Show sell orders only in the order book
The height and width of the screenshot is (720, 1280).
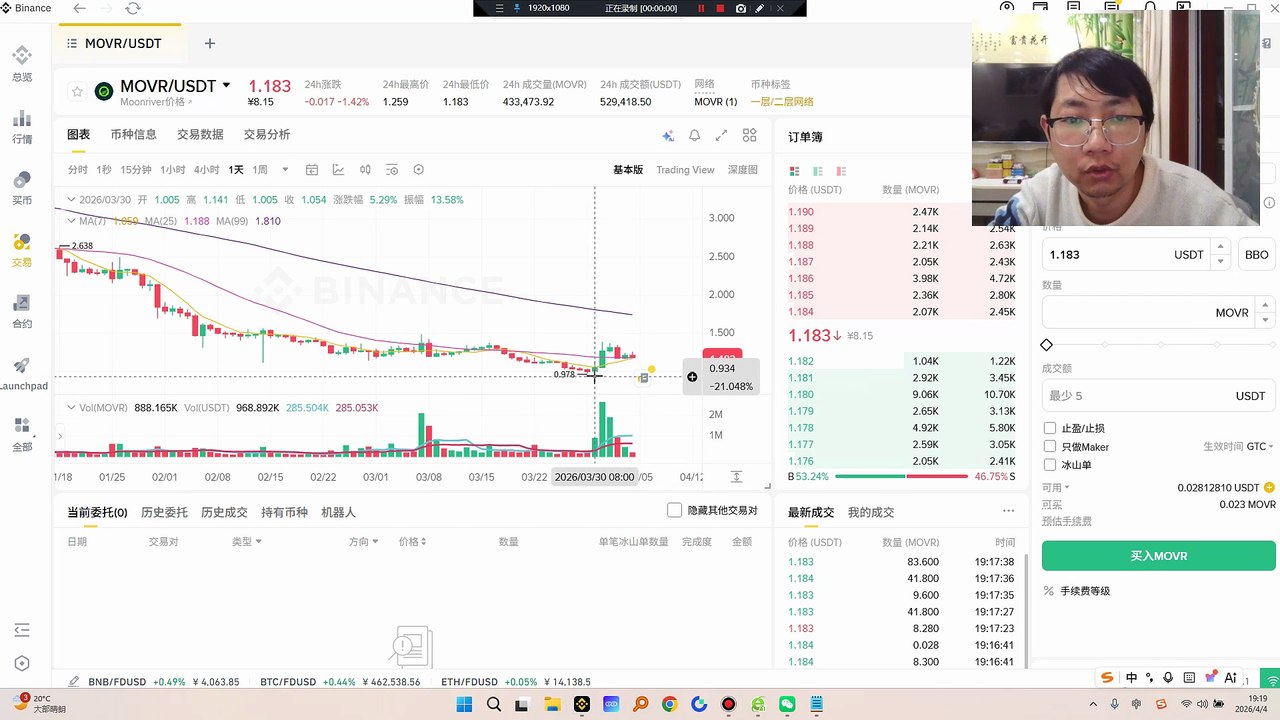tap(841, 171)
